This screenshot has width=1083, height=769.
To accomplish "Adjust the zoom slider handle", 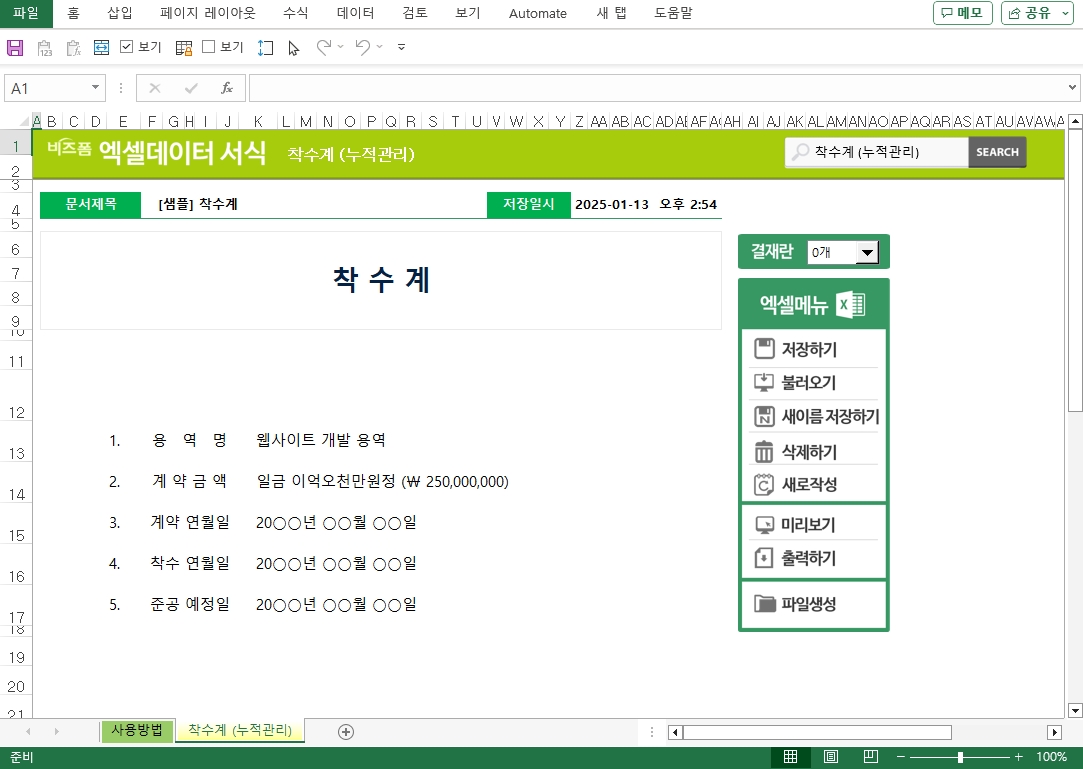I will 960,757.
